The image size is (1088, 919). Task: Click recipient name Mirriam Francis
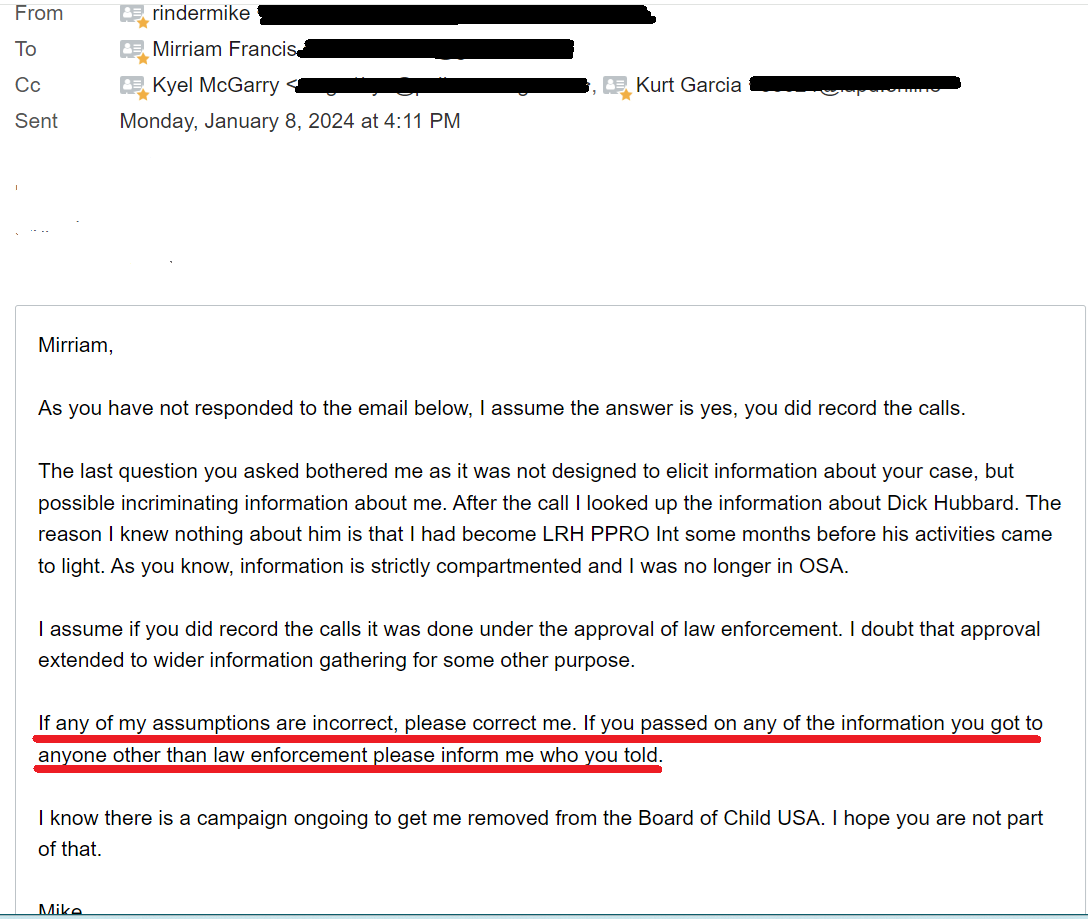224,50
